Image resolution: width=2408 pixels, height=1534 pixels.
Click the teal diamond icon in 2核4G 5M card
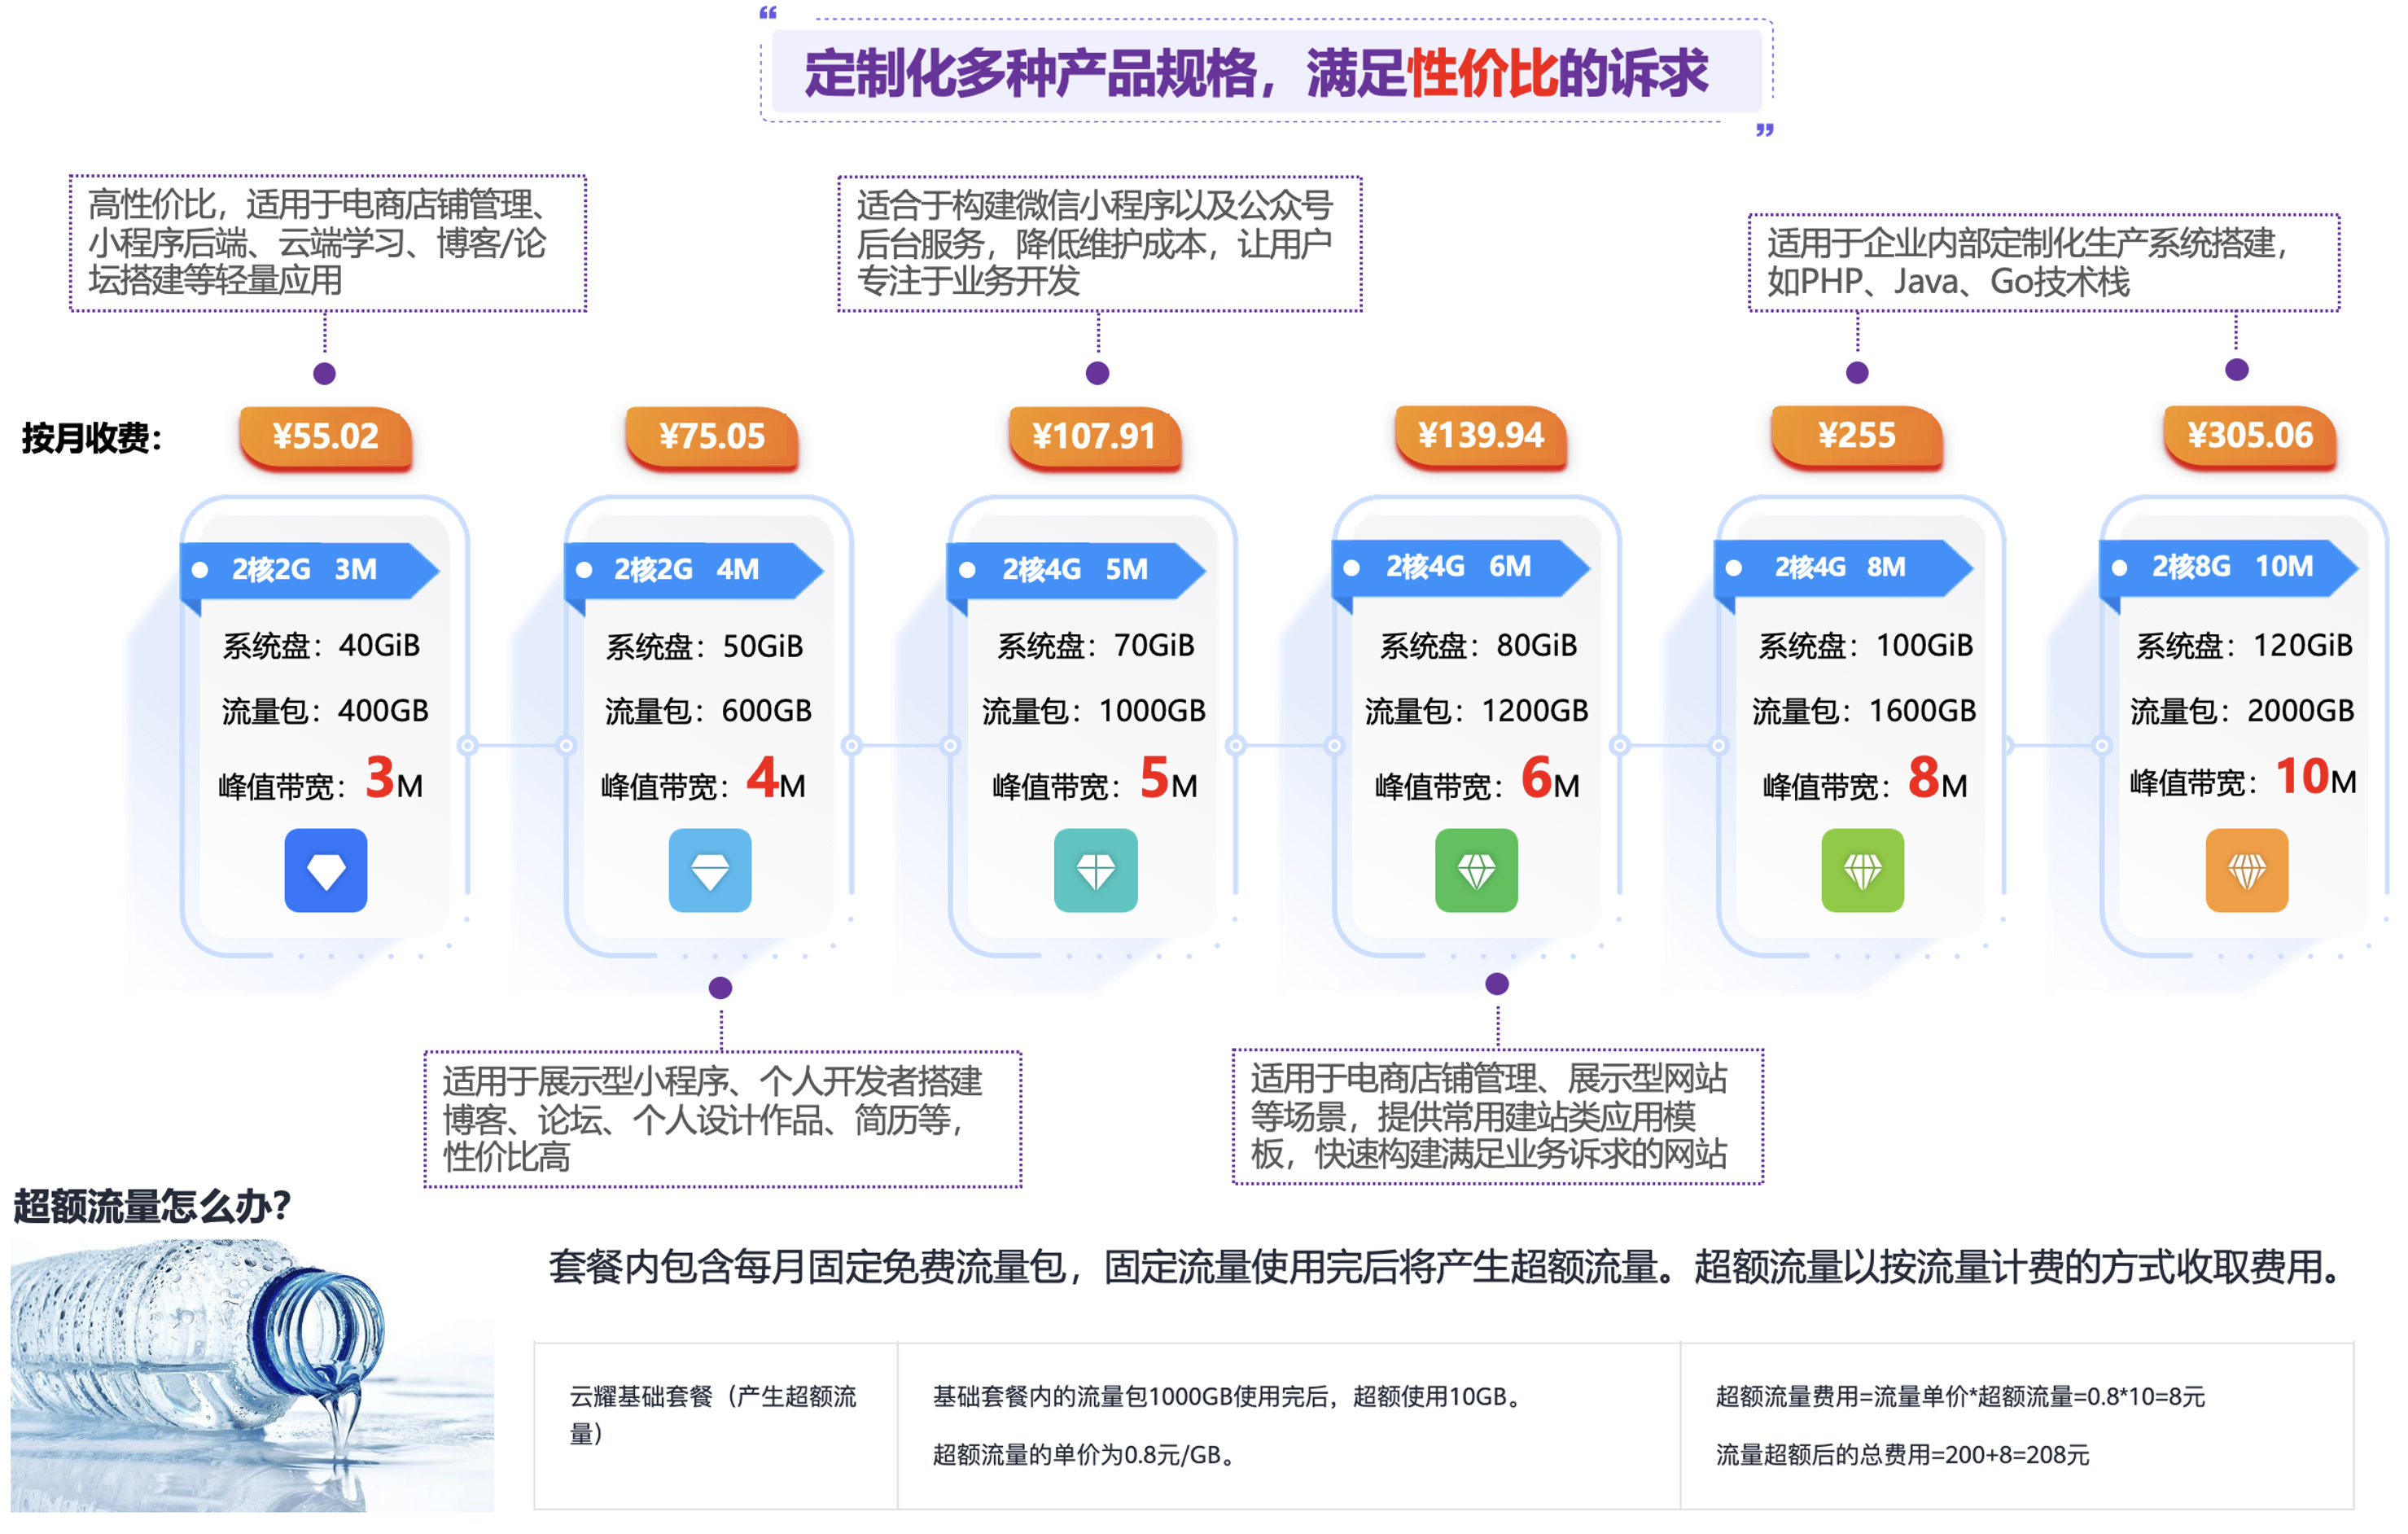click(x=1095, y=870)
